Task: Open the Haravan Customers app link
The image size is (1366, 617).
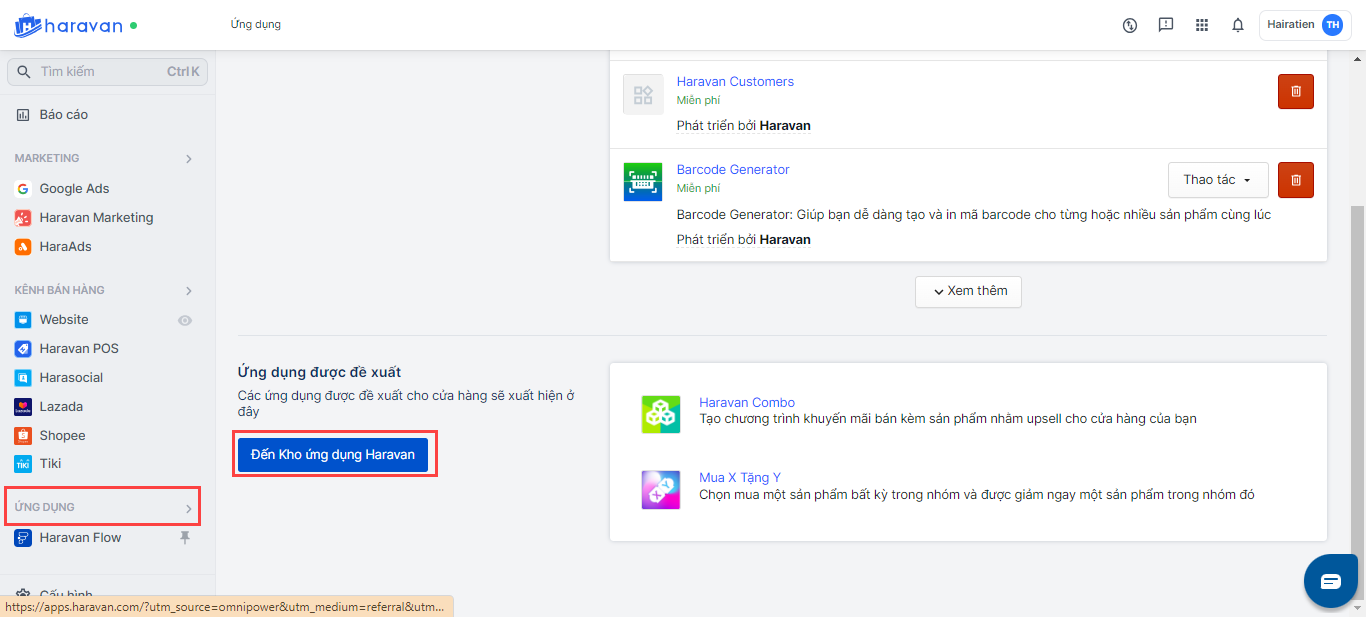Action: coord(735,82)
